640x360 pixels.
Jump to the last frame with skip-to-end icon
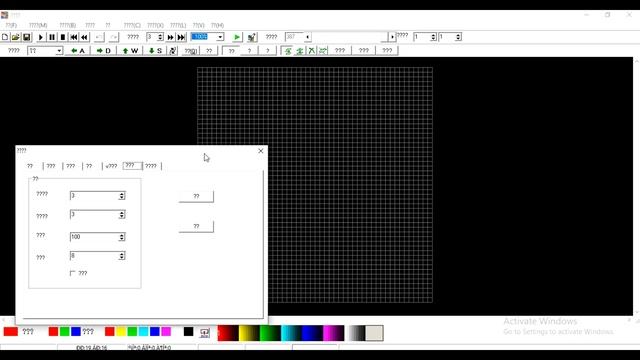click(181, 37)
